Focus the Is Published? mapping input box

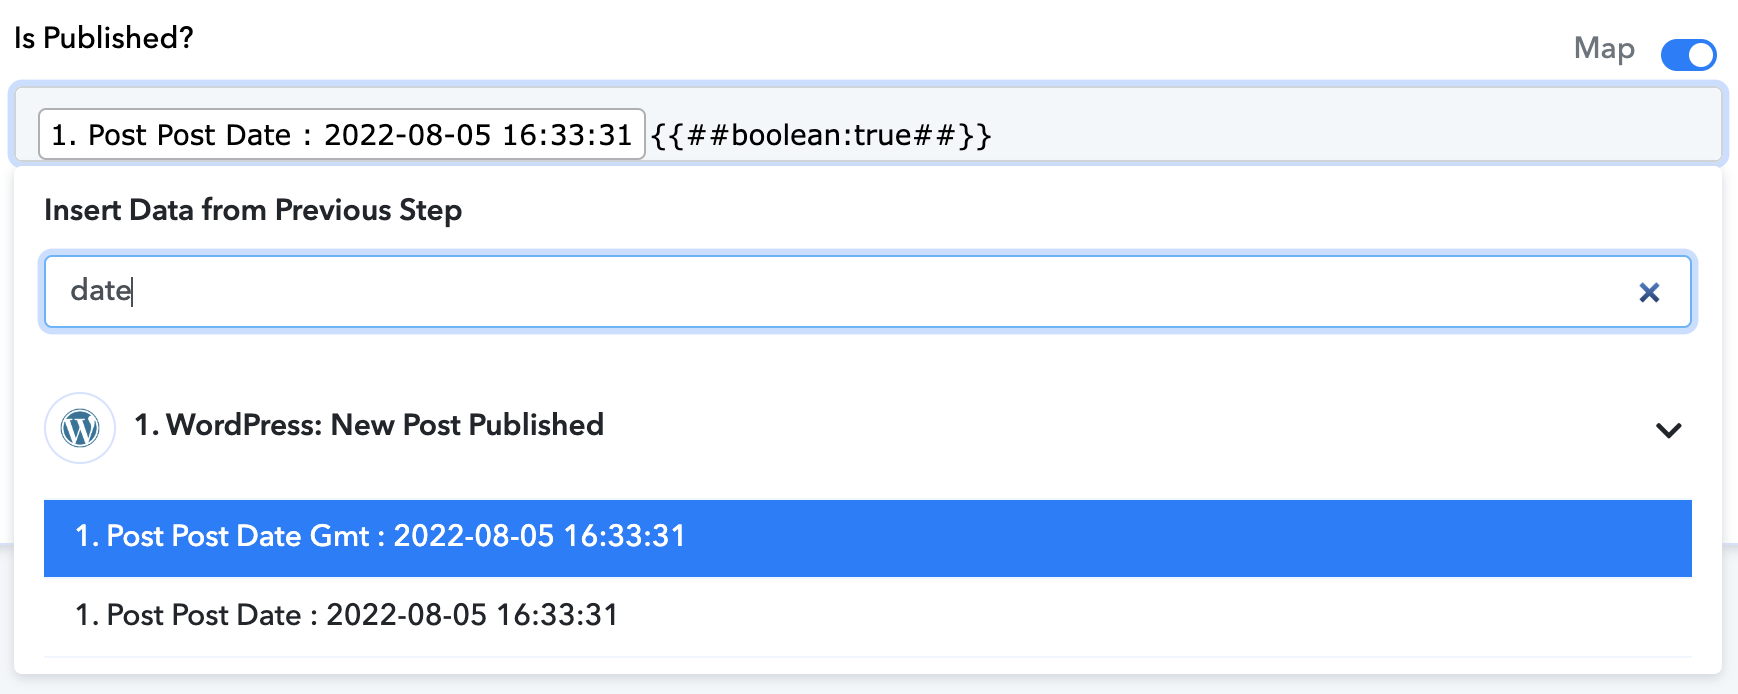[868, 124]
